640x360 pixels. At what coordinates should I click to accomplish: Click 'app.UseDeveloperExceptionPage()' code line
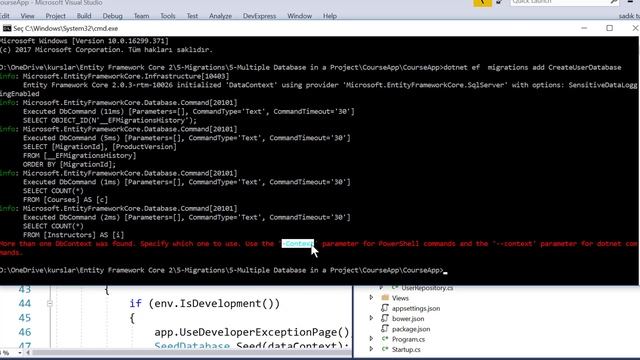(252, 332)
